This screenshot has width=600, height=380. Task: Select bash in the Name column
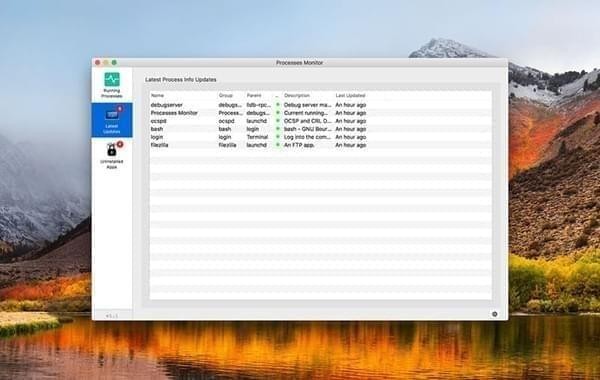[x=157, y=129]
